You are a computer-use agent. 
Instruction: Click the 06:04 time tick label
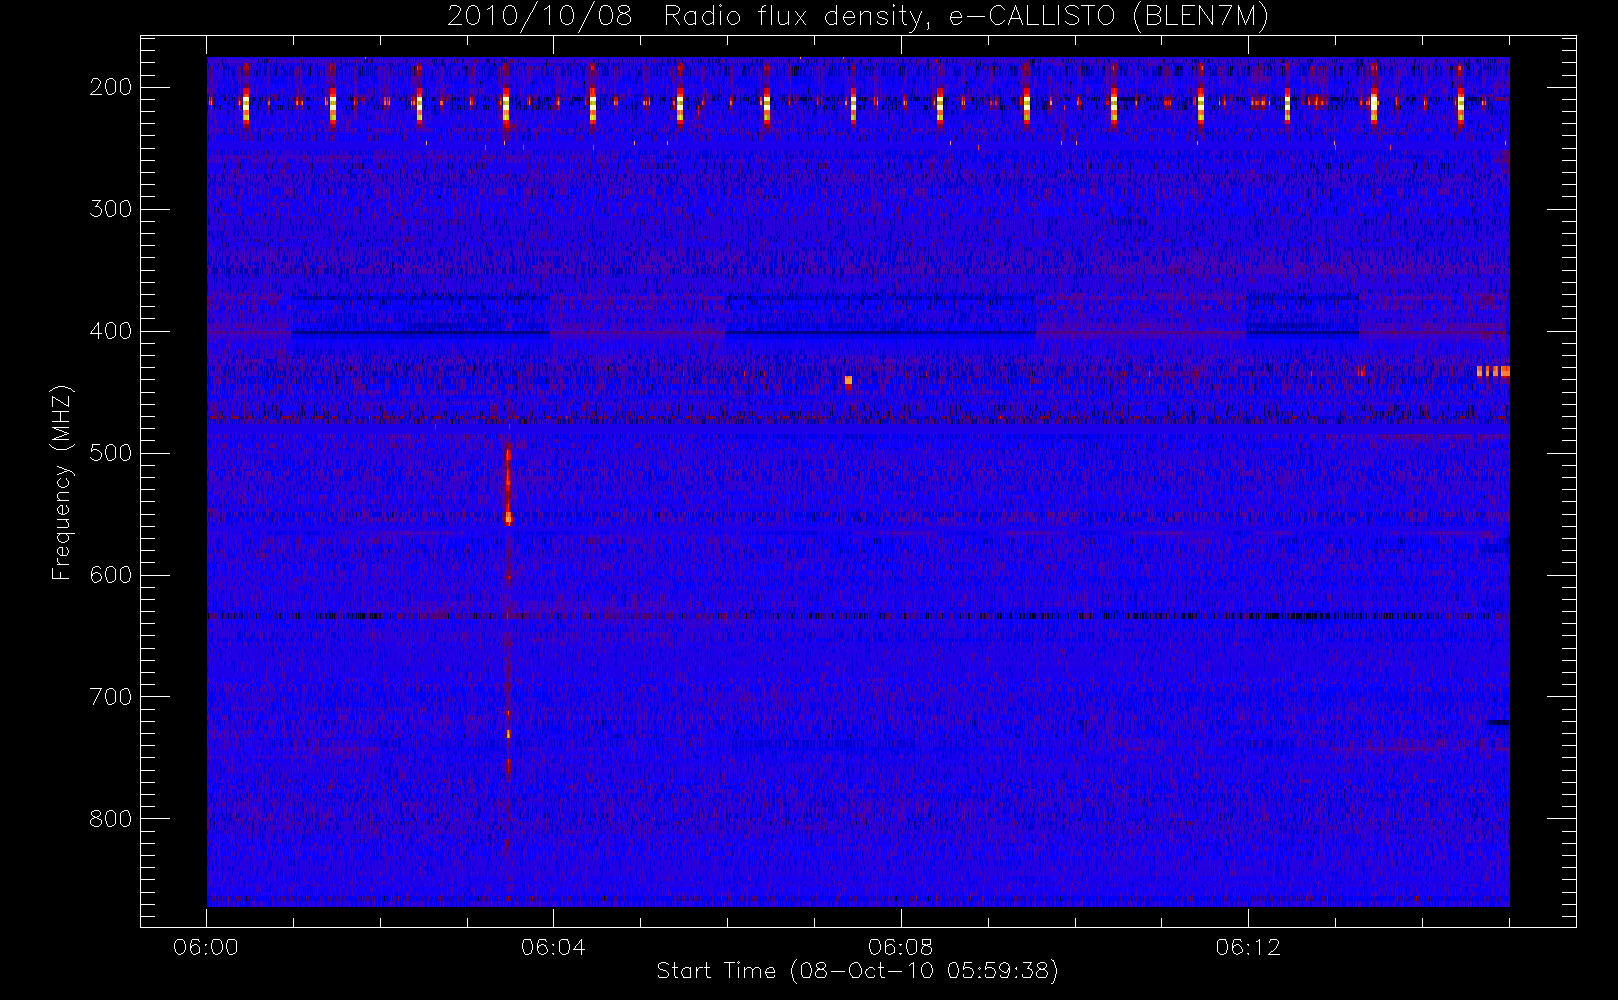coord(553,947)
